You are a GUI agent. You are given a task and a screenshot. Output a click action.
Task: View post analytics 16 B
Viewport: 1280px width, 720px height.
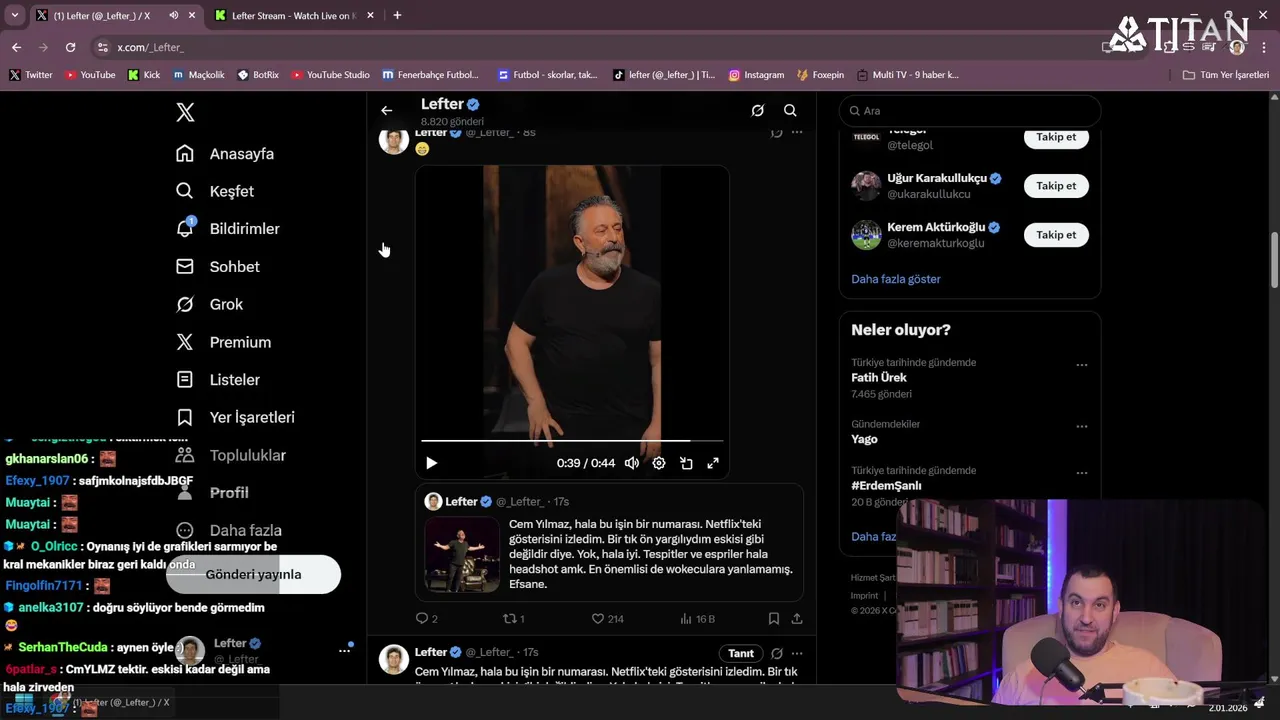[x=697, y=619]
